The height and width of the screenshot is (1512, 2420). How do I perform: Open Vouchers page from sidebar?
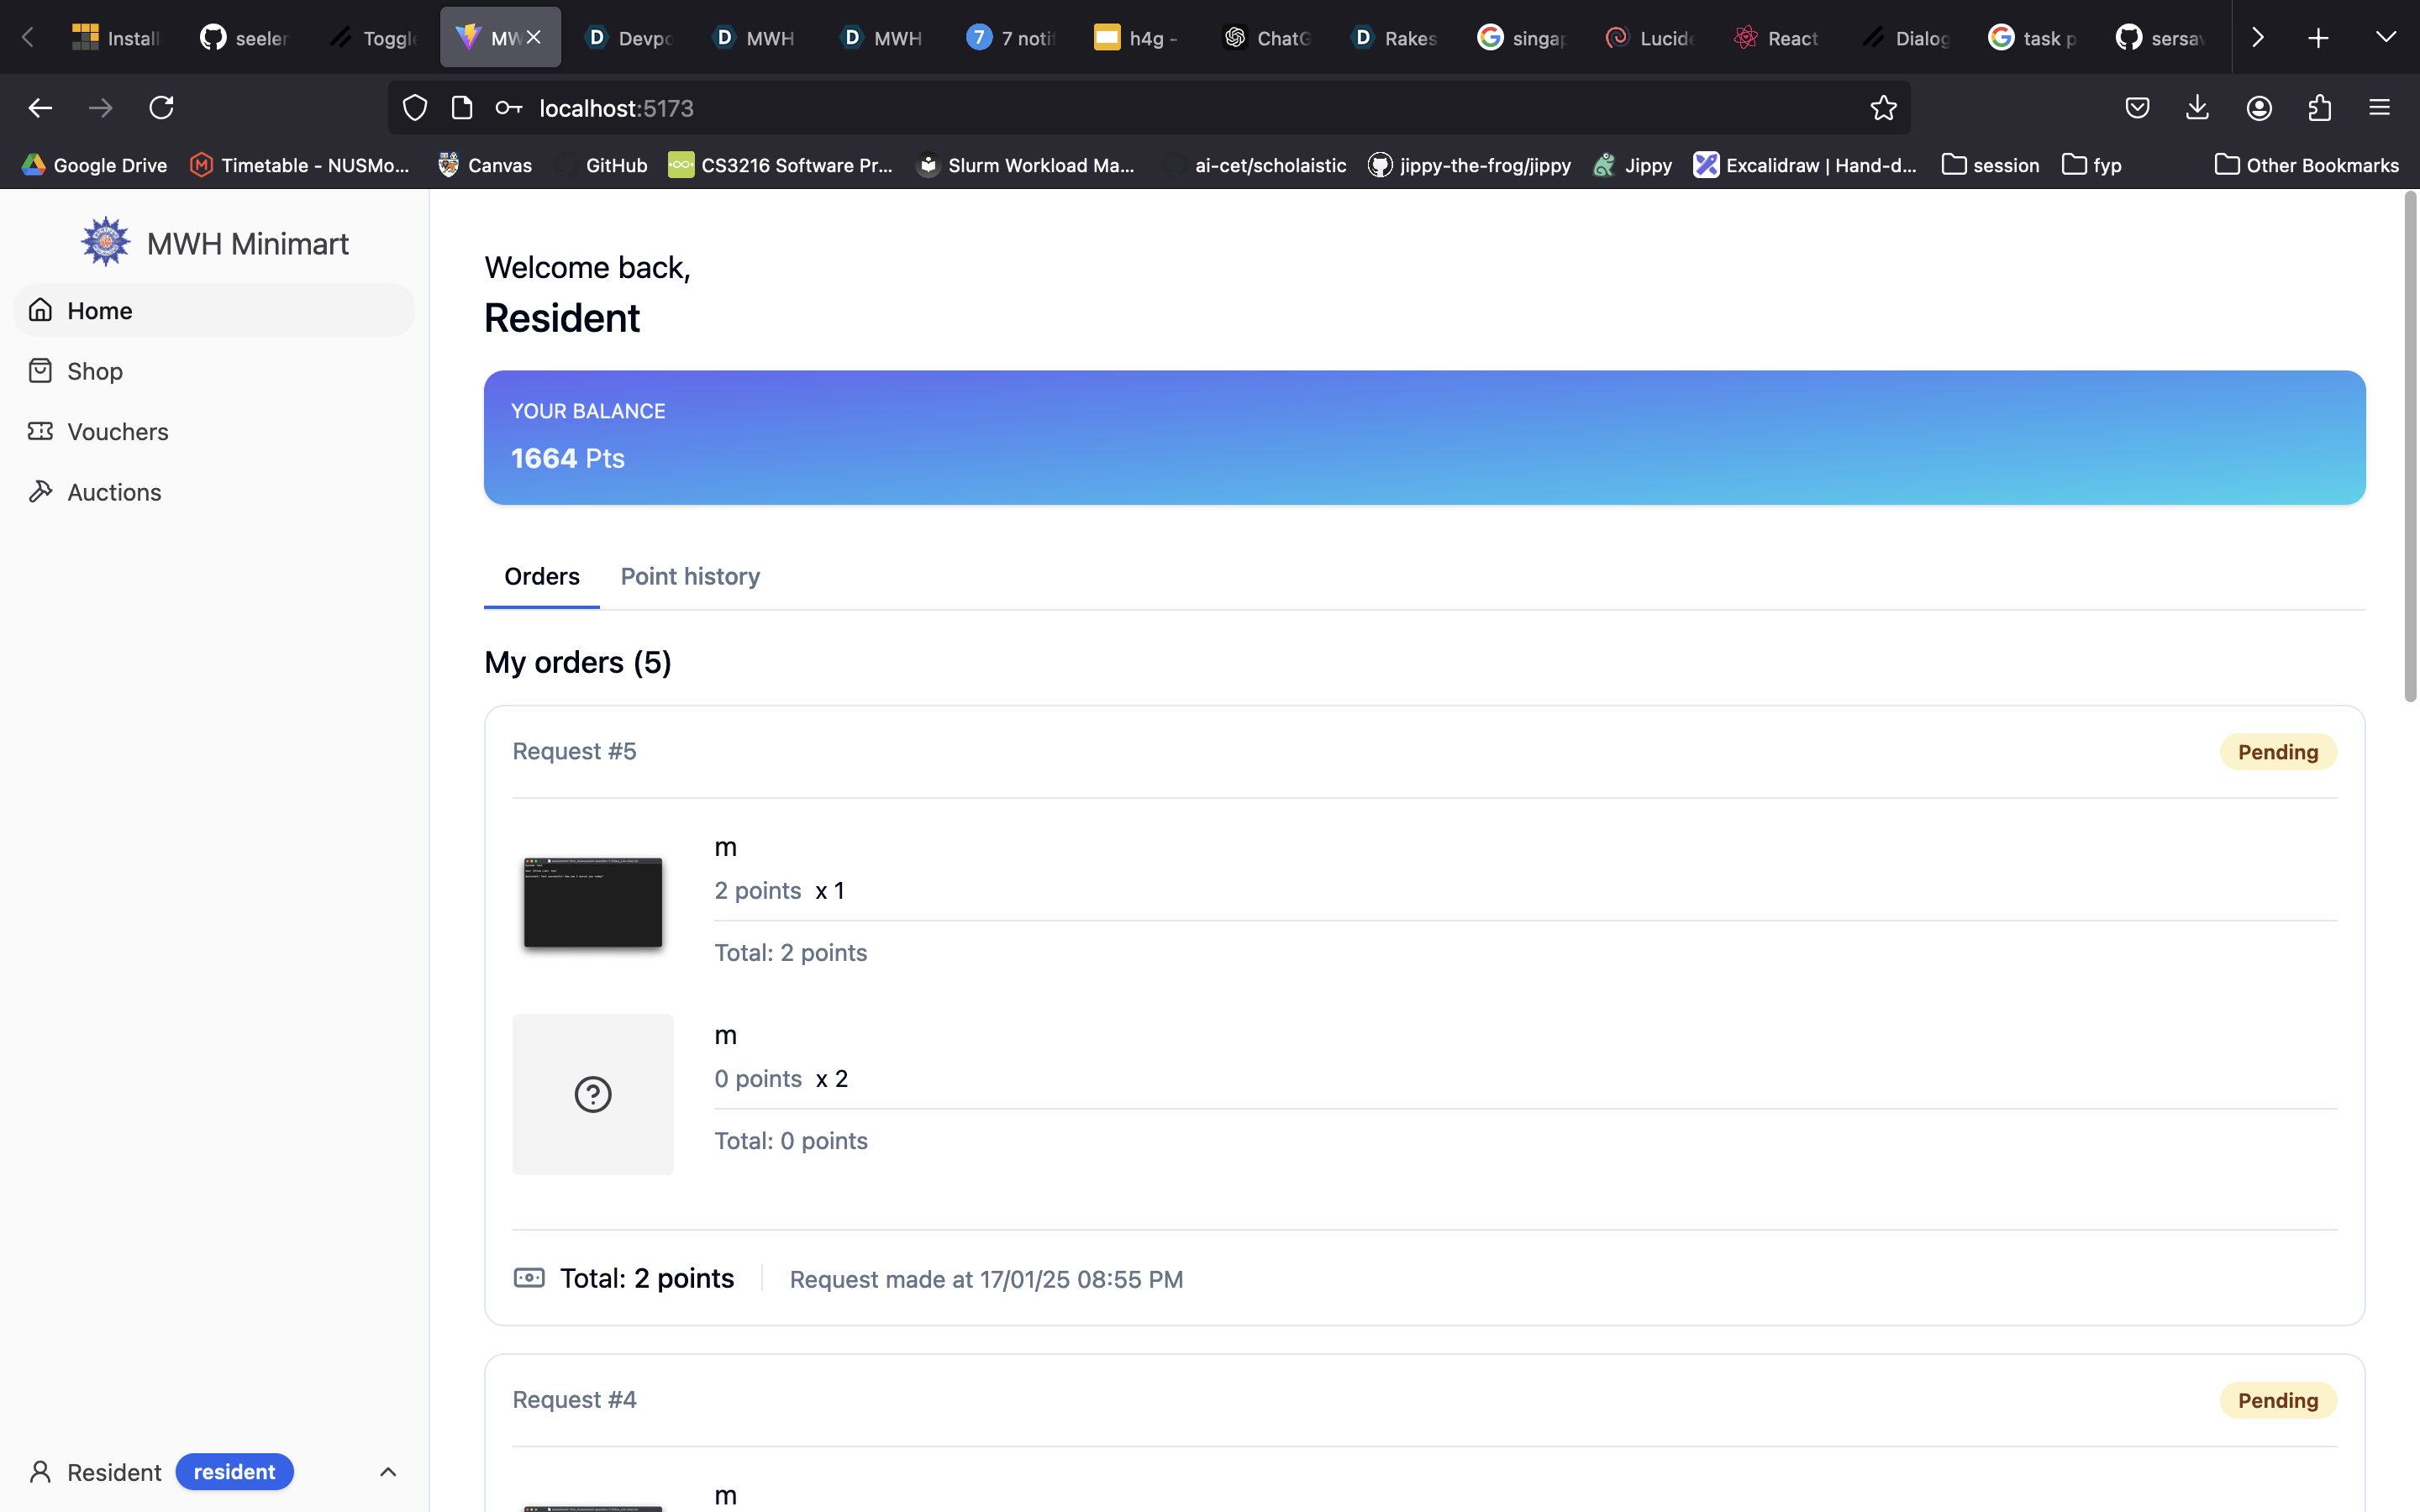(x=117, y=432)
